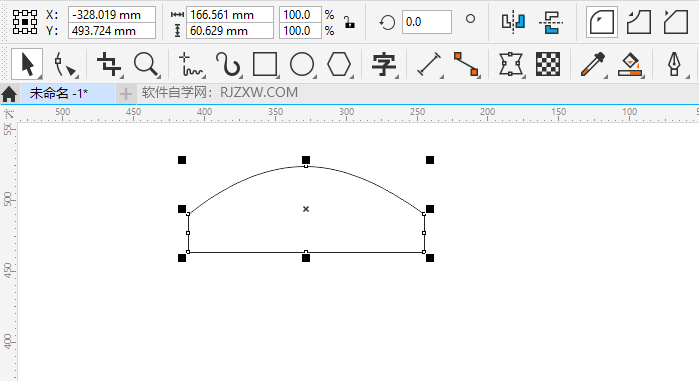Open the Welcome screen home tab

9,94
